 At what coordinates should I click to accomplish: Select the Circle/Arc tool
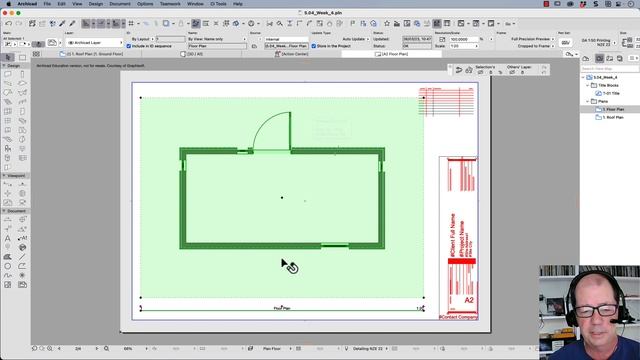(8, 266)
